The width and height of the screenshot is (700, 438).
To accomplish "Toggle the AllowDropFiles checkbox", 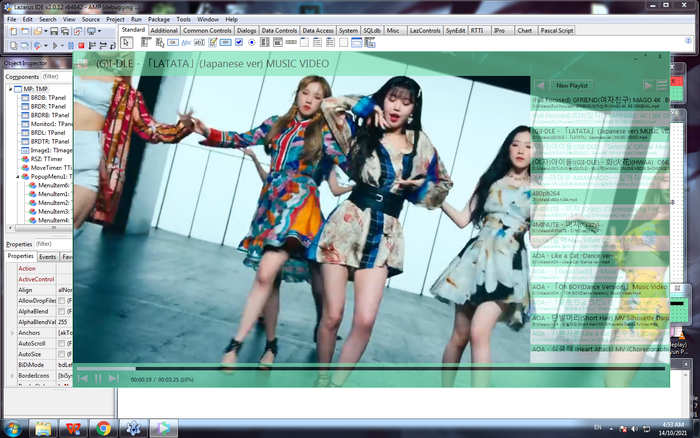I will 62,300.
